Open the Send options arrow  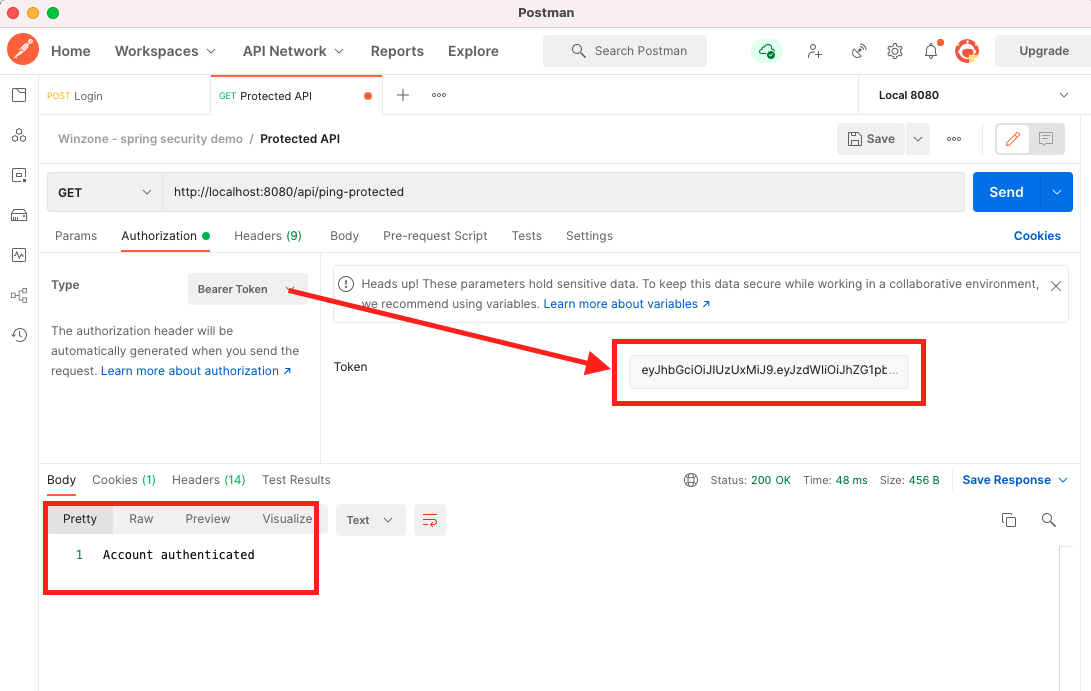1057,192
